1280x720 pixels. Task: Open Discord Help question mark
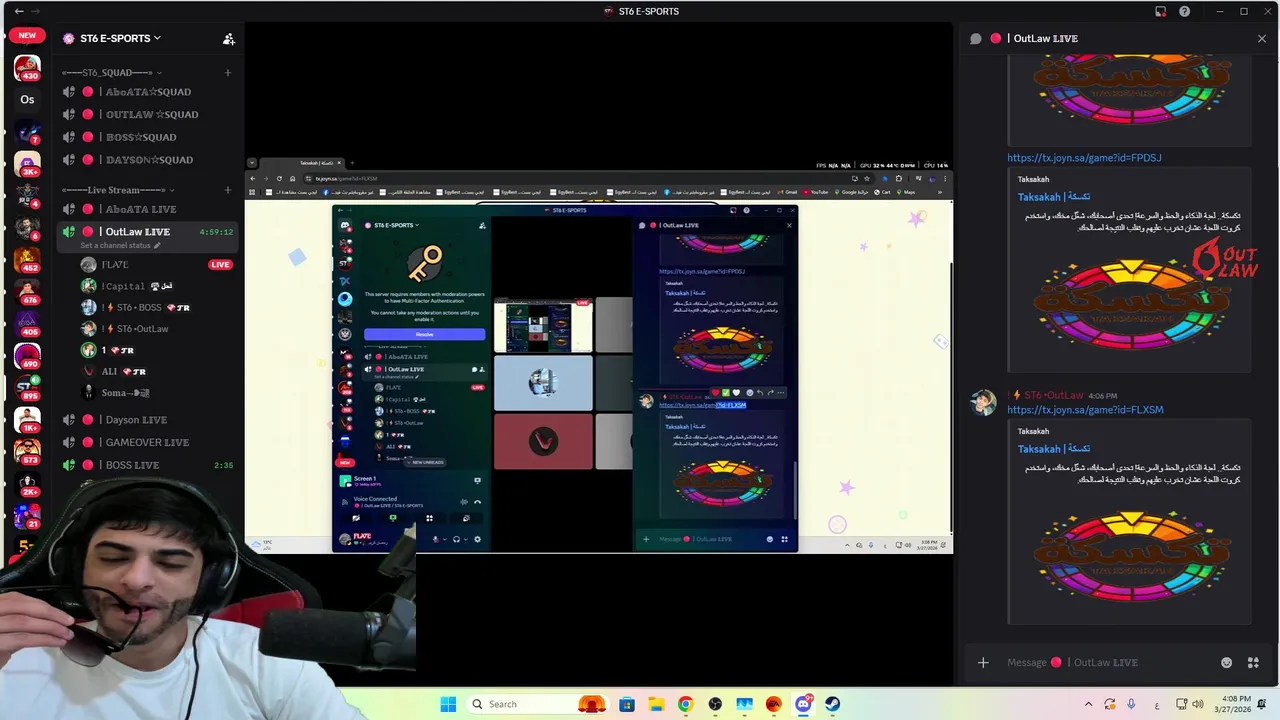(1185, 11)
